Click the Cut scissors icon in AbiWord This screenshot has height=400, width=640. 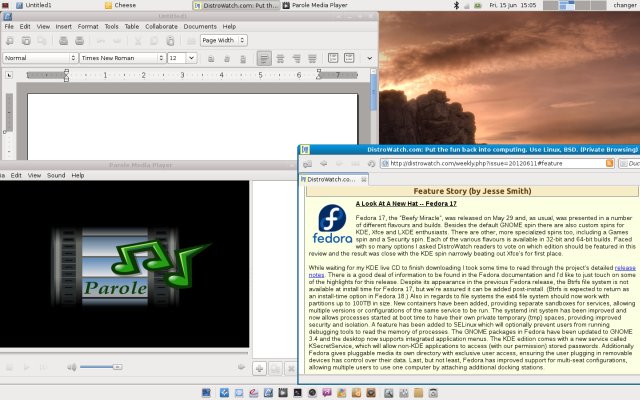(138, 40)
